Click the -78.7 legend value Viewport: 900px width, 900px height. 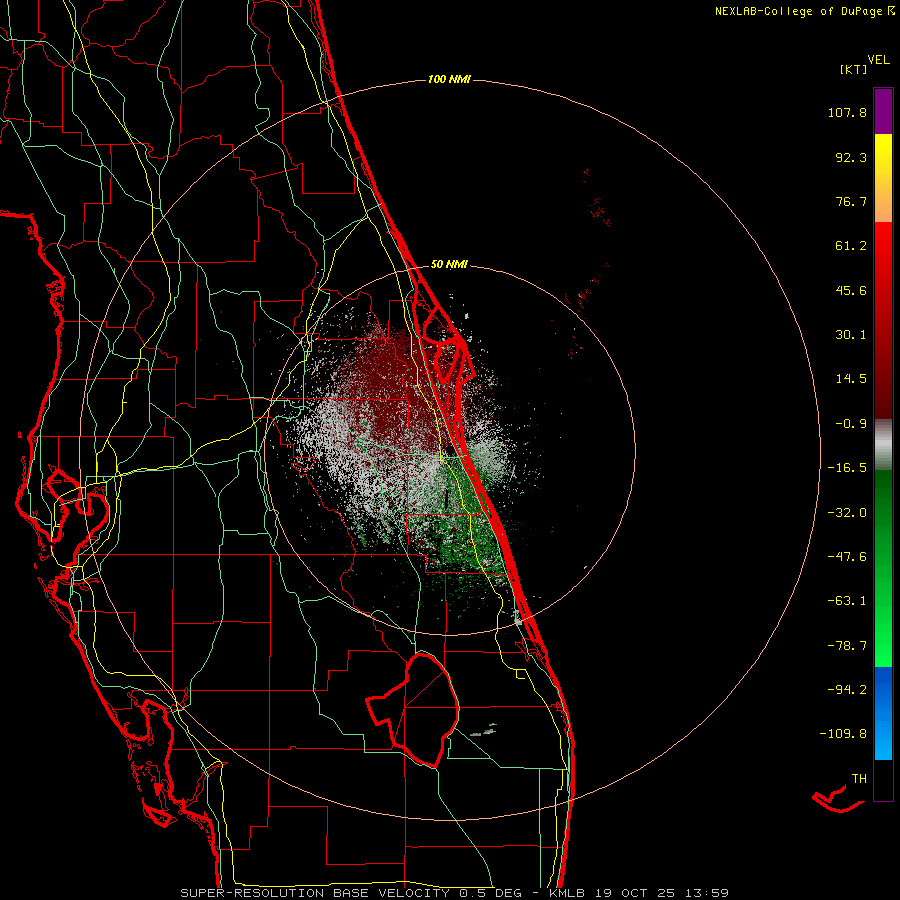coord(847,646)
